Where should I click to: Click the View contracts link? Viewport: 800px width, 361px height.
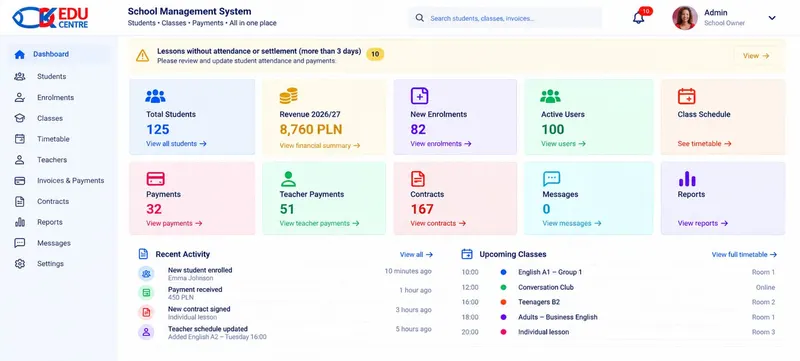pos(438,223)
